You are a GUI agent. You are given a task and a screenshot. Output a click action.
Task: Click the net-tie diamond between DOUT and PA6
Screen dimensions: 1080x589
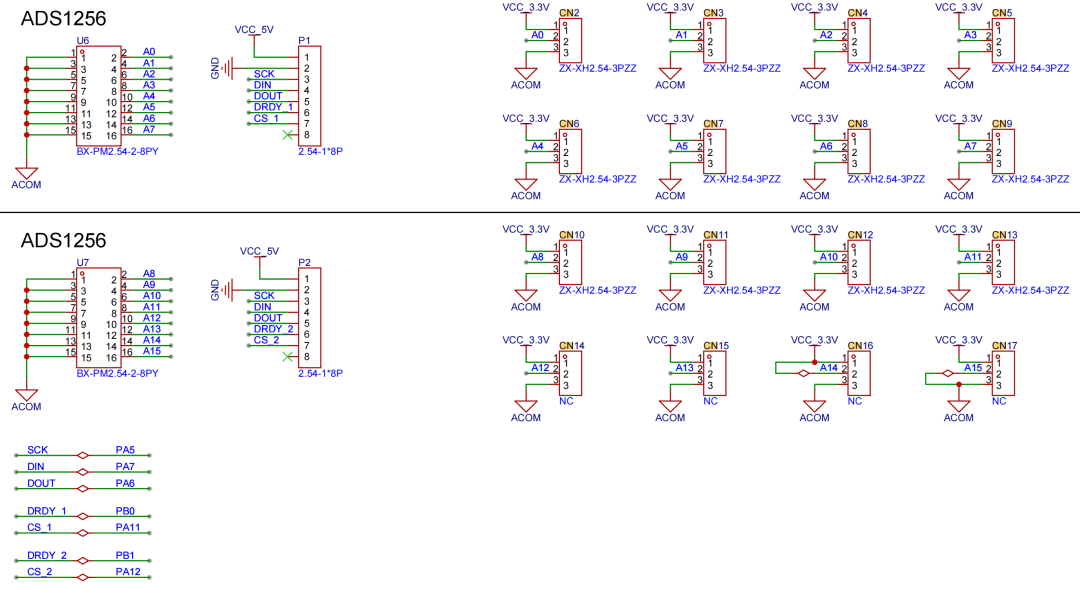[83, 488]
